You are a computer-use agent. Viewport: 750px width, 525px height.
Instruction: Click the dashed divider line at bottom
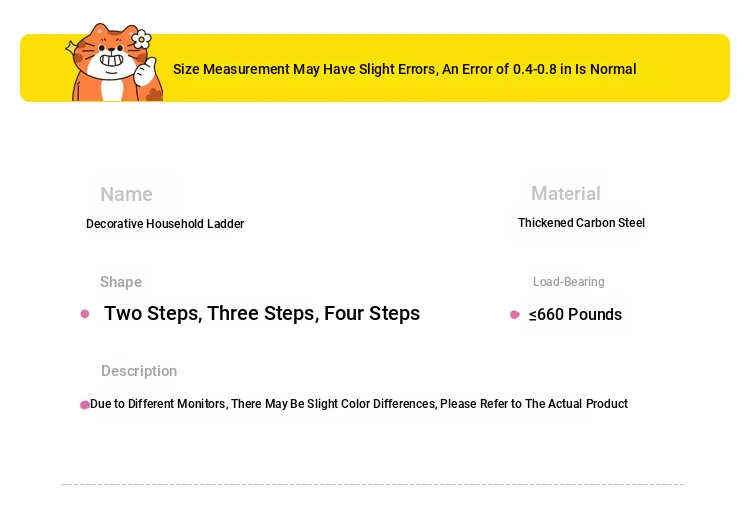click(373, 484)
